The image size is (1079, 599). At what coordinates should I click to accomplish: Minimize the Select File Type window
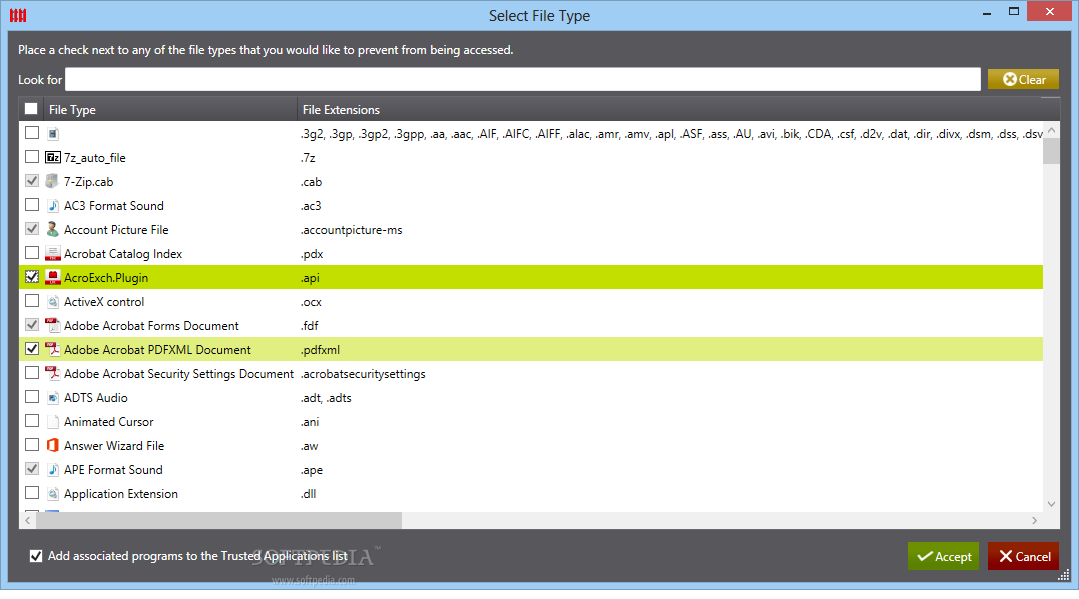click(987, 12)
